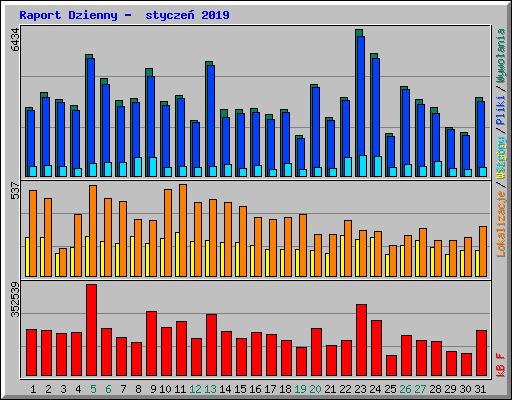This screenshot has width=512, height=400.
Task: Click the Pliki legend label
Action: [x=501, y=110]
